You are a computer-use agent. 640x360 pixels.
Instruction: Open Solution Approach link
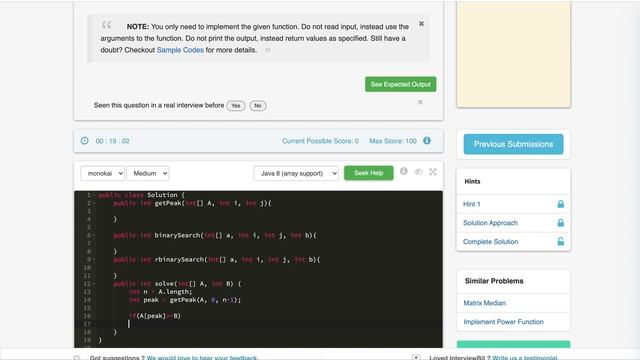pyautogui.click(x=490, y=223)
